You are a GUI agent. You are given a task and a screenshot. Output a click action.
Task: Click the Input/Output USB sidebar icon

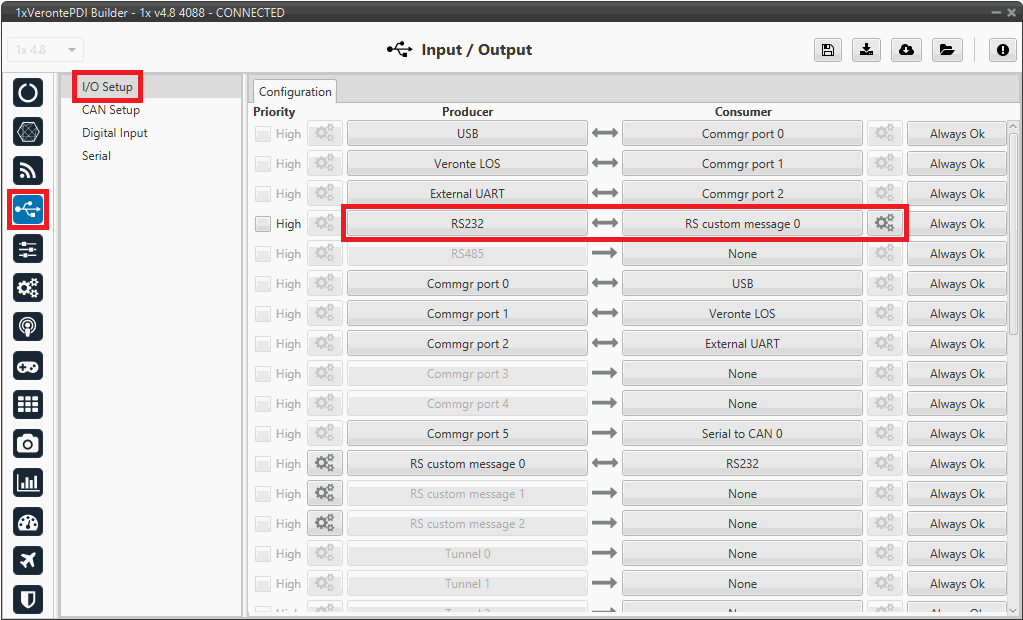pos(28,209)
